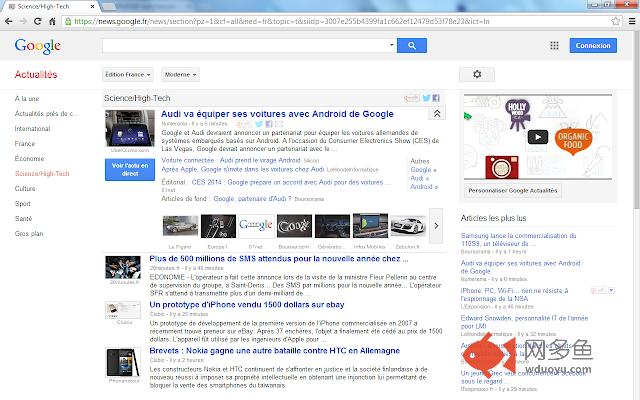Click the Audi » related topic link
The height and width of the screenshot is (400, 640).
(419, 178)
